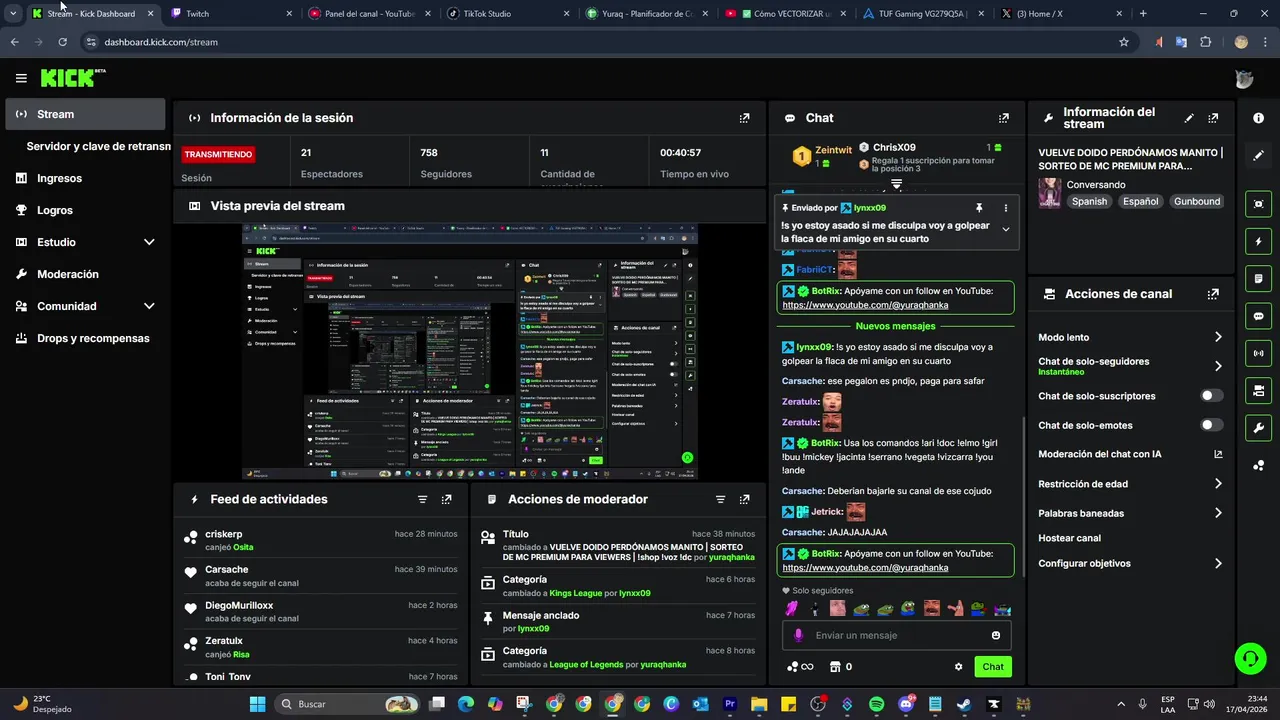The image size is (1280, 720).
Task: Open Chat de solo-seguidores options chevron
Action: pos(1218,366)
